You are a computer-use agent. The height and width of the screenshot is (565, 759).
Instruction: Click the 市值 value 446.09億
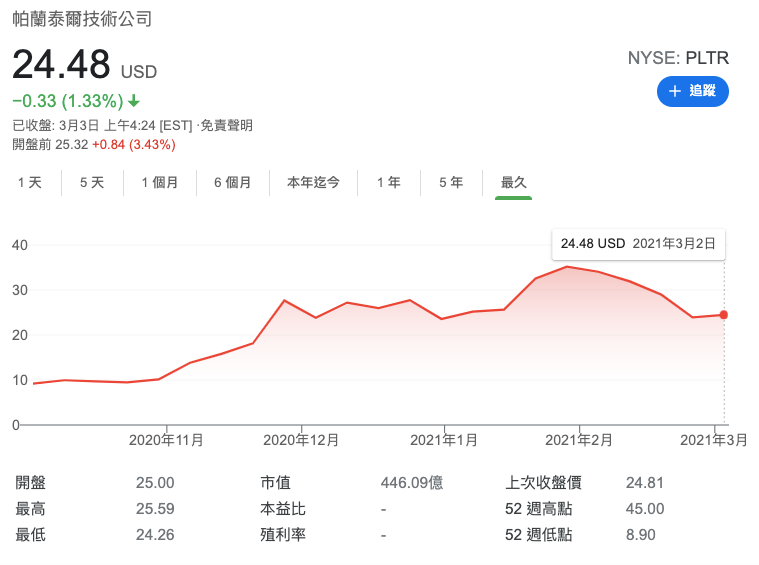[412, 483]
